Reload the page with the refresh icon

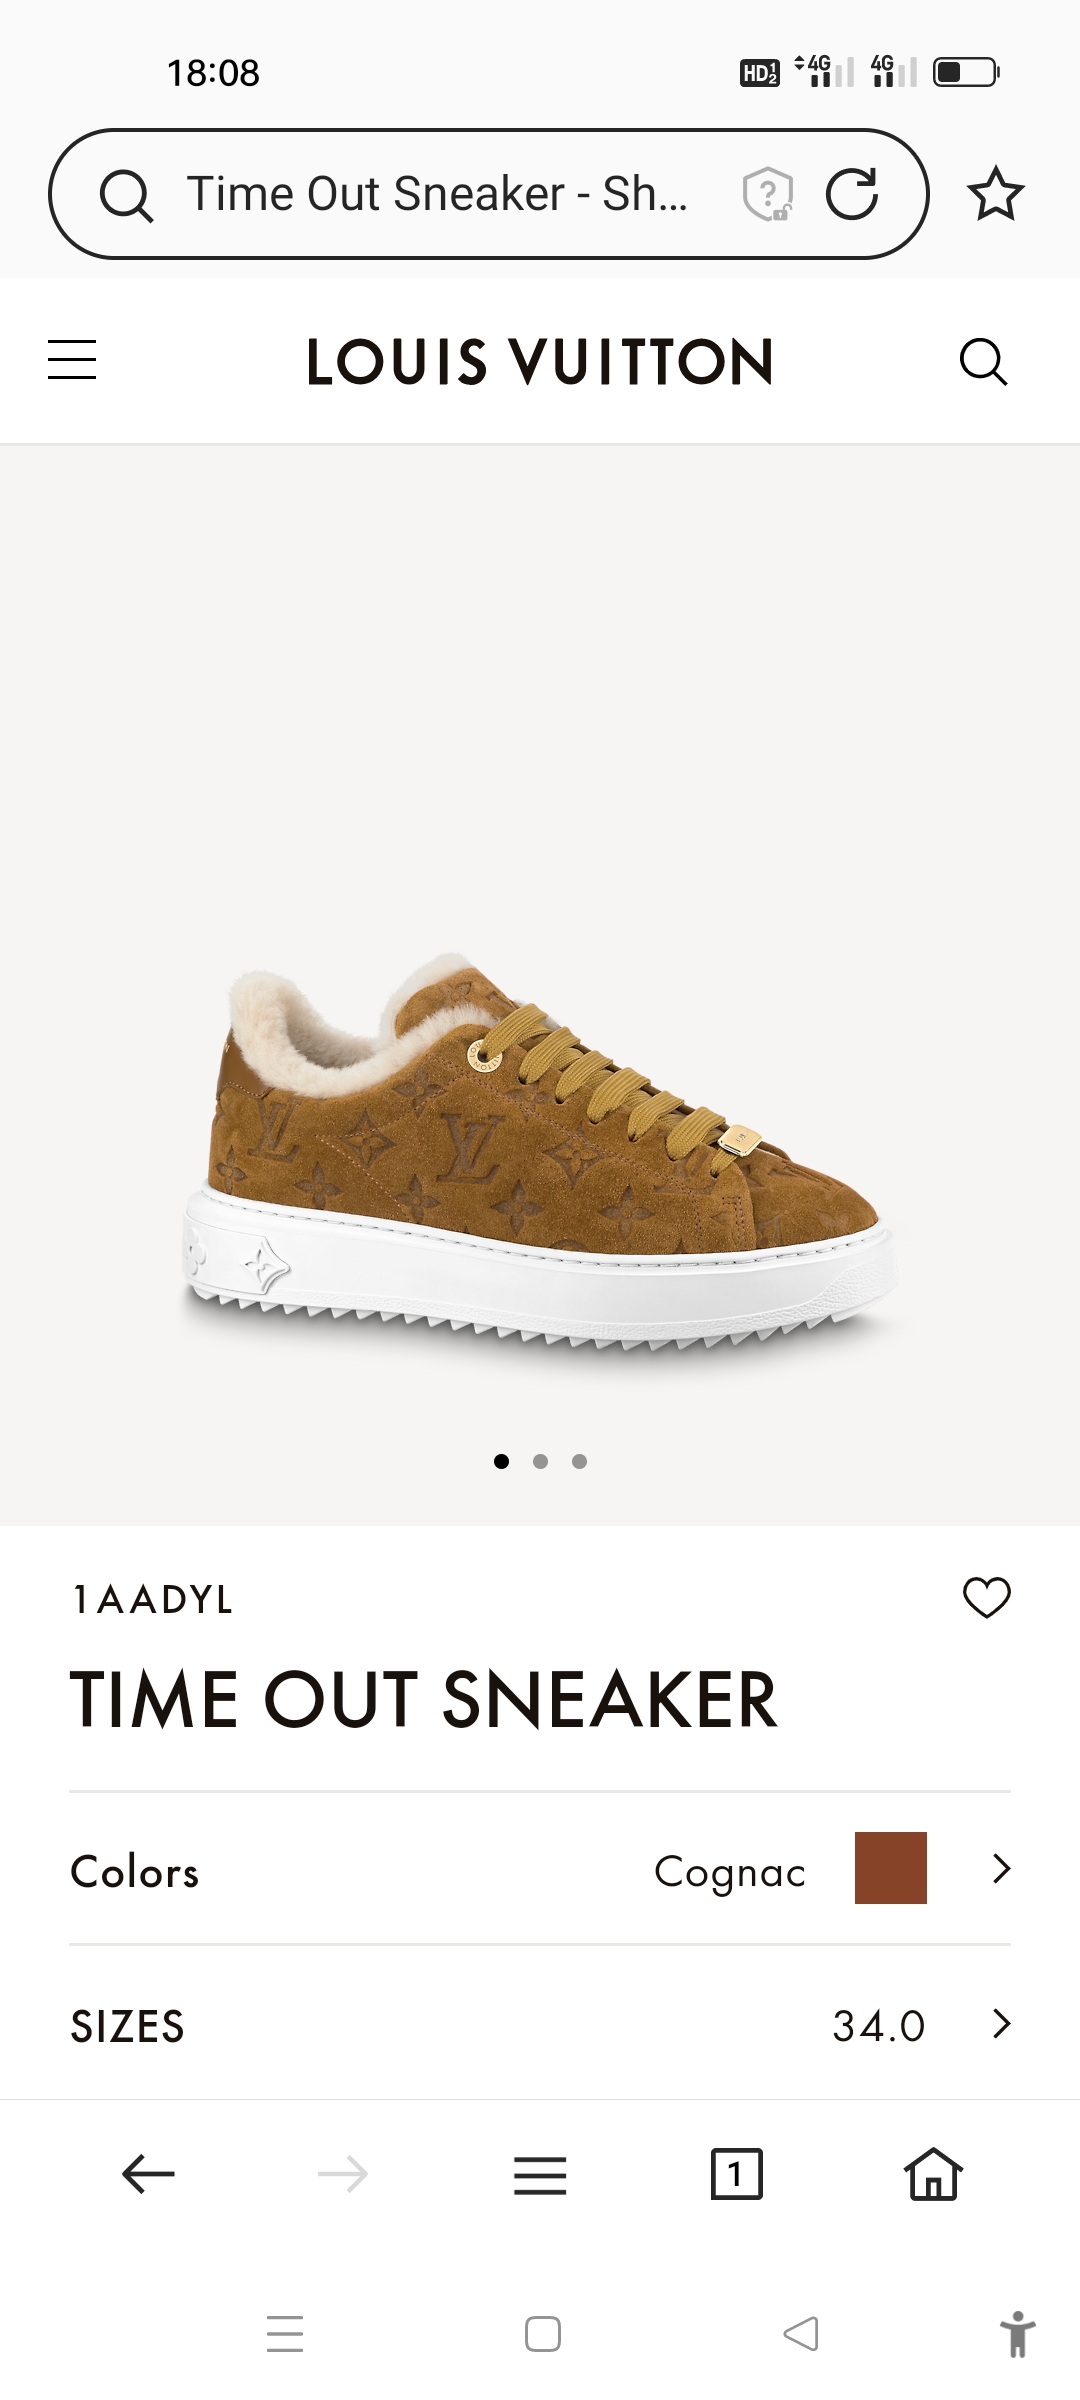pyautogui.click(x=852, y=193)
